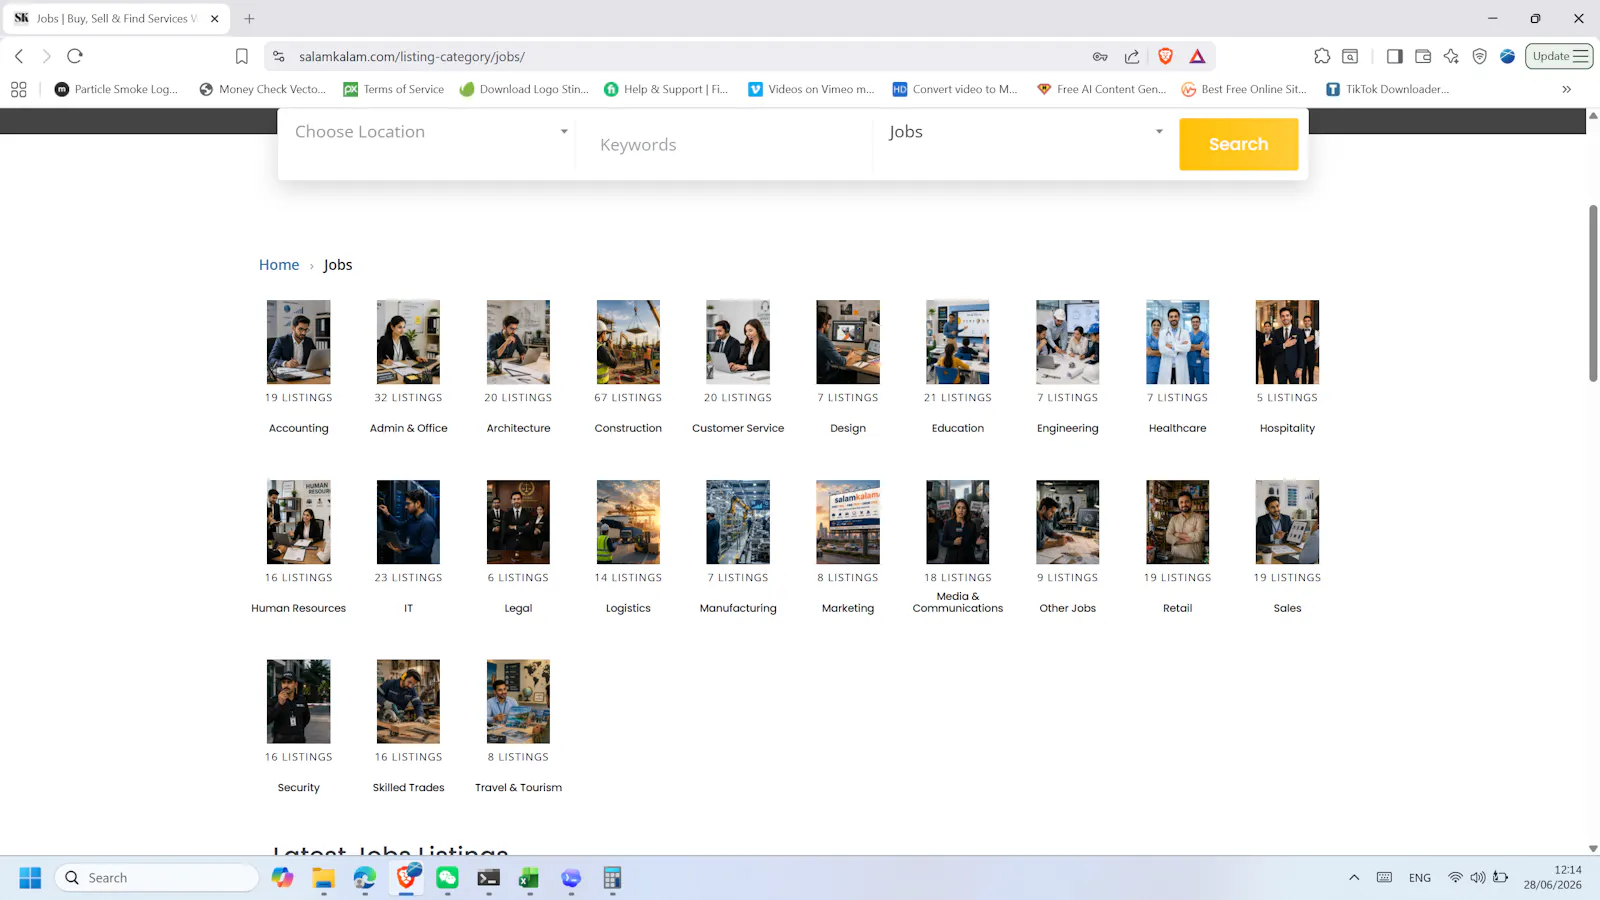Go back with the back arrow
The image size is (1600, 900).
tap(19, 56)
